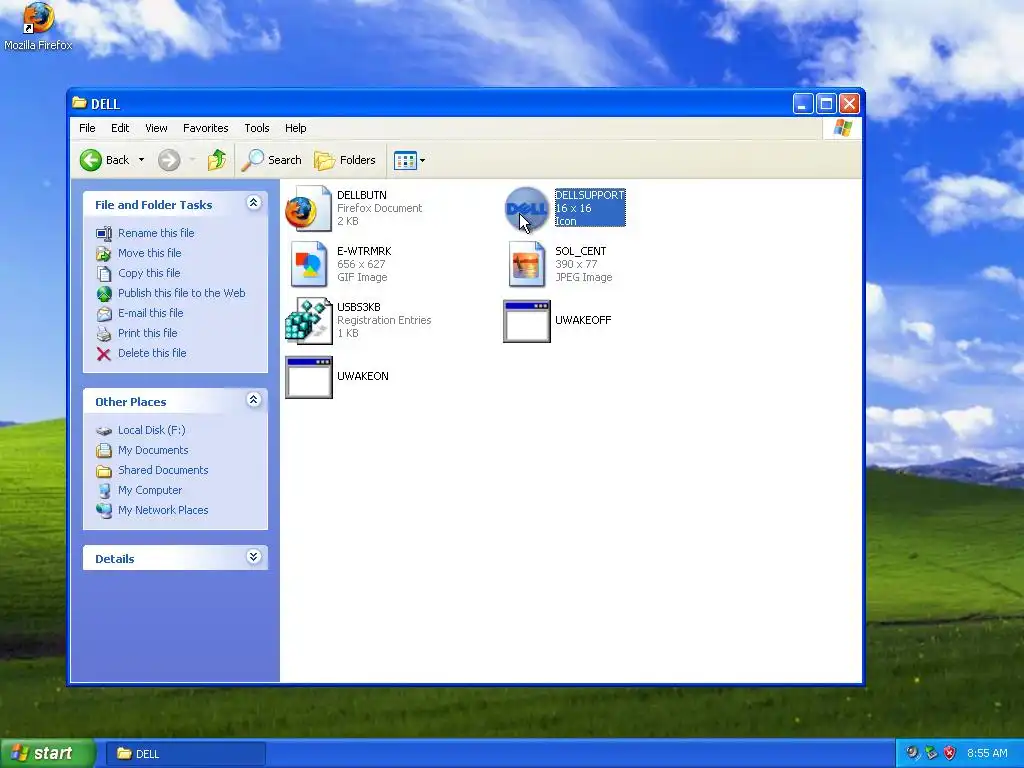Open the View menu
This screenshot has width=1024, height=768.
pyautogui.click(x=156, y=128)
